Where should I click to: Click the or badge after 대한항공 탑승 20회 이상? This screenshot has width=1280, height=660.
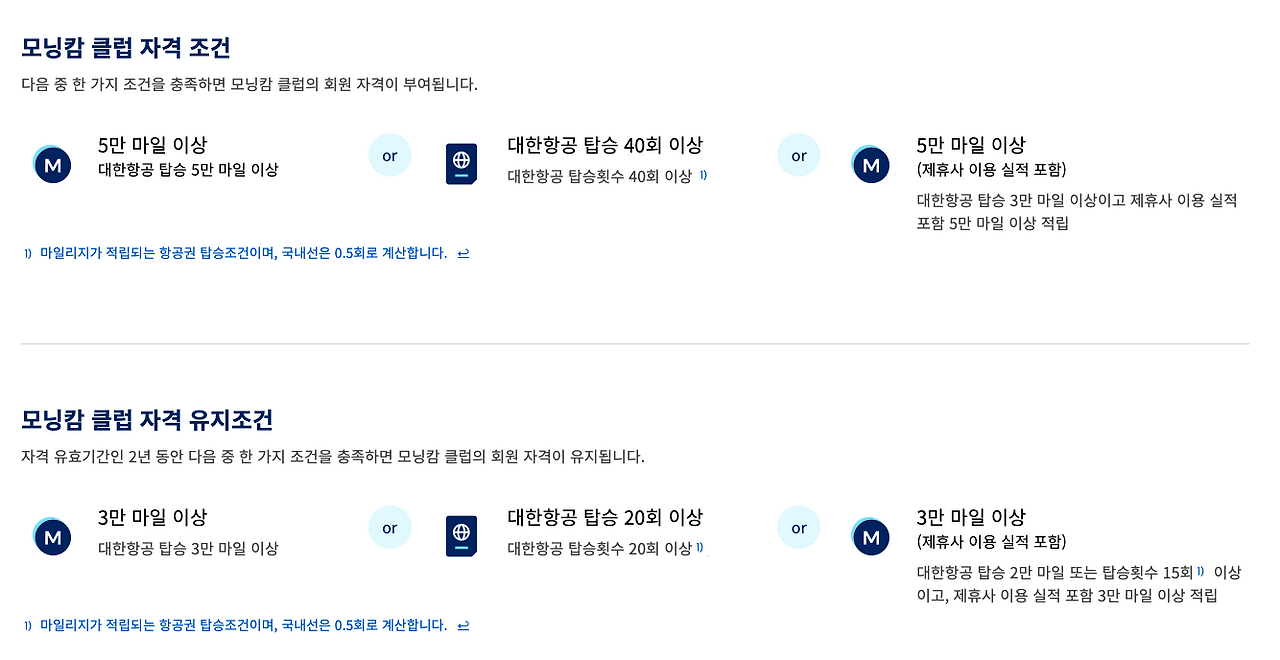pyautogui.click(x=799, y=527)
